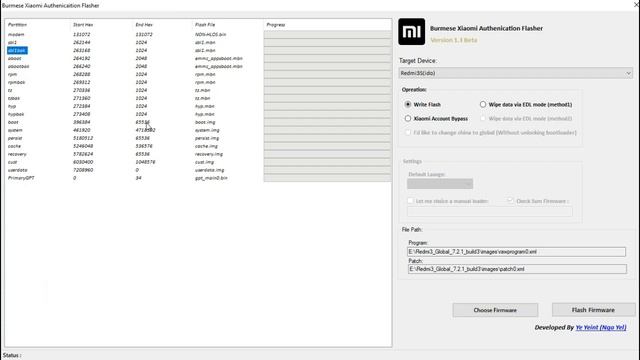
Task: Select Wipe data via EDL mode (method2)
Action: coord(526,118)
